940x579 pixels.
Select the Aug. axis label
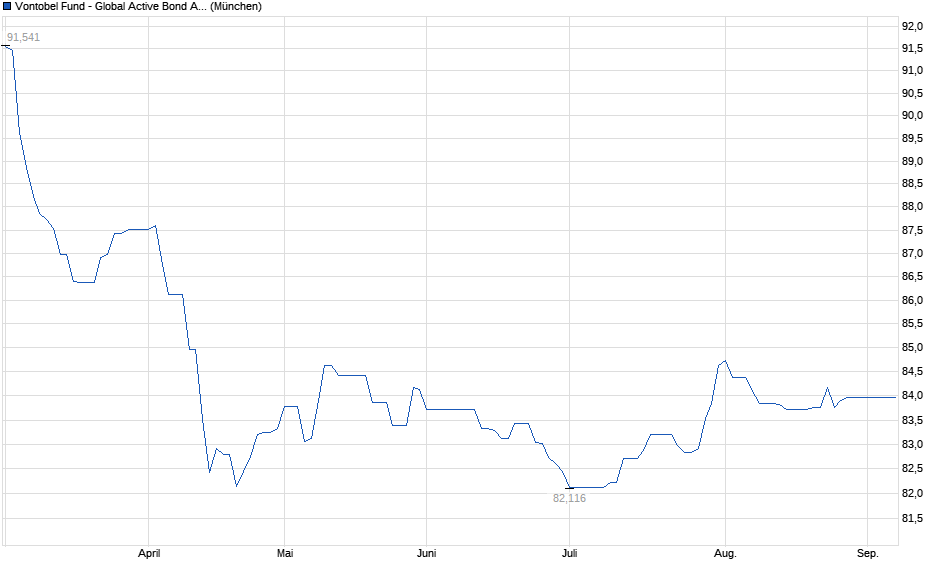point(725,553)
